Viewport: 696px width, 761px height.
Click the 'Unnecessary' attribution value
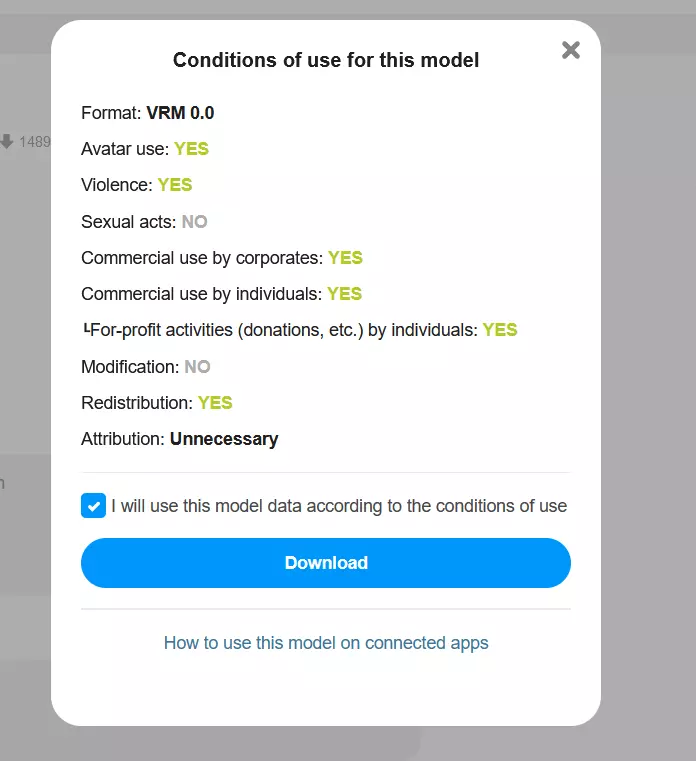(x=224, y=439)
